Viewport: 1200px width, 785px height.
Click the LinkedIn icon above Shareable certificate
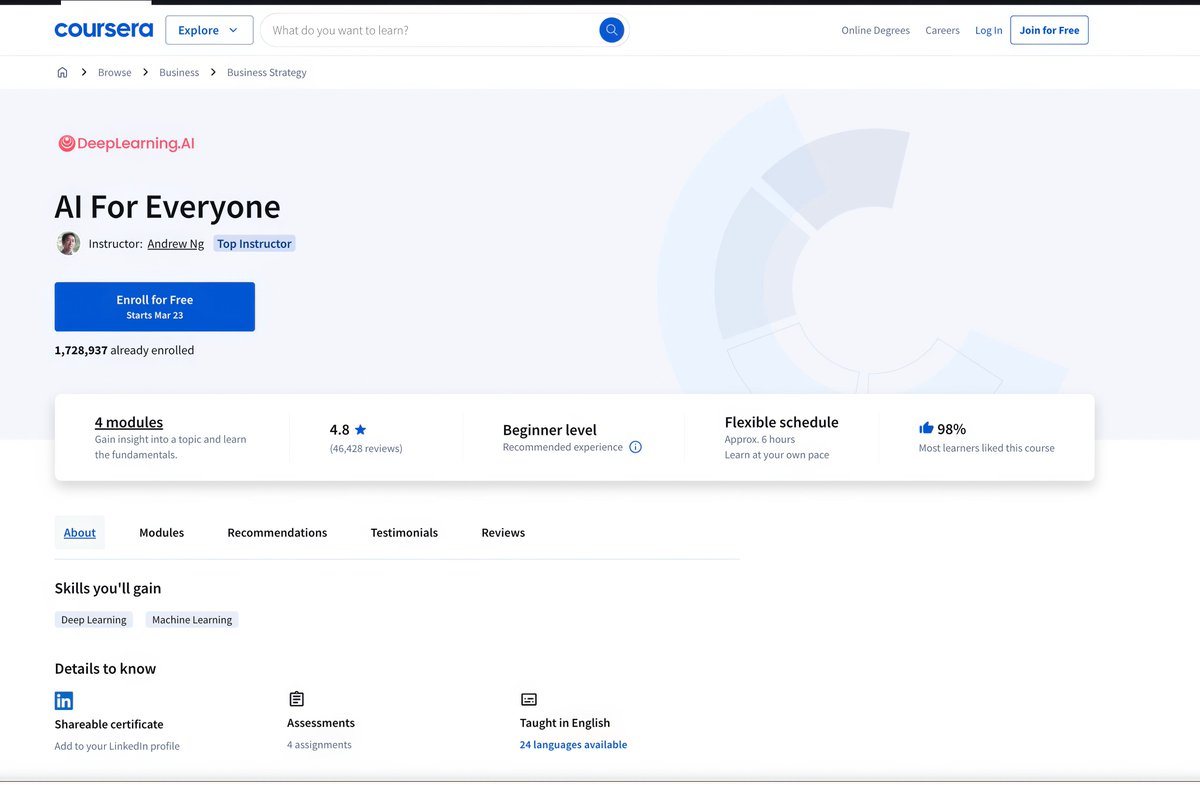64,700
